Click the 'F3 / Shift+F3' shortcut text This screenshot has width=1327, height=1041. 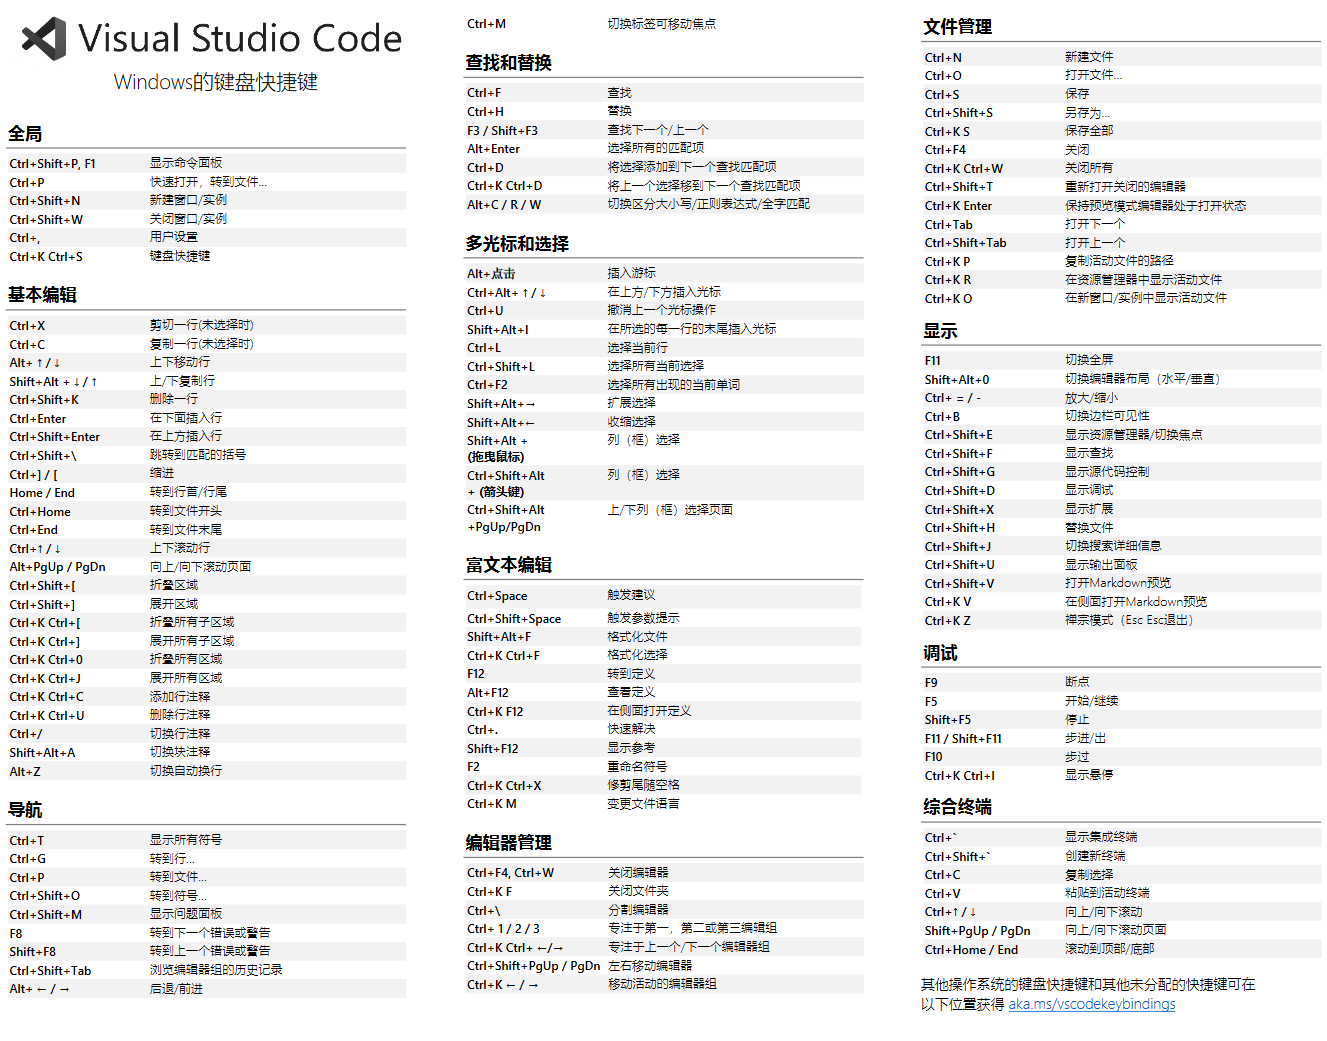pos(502,131)
